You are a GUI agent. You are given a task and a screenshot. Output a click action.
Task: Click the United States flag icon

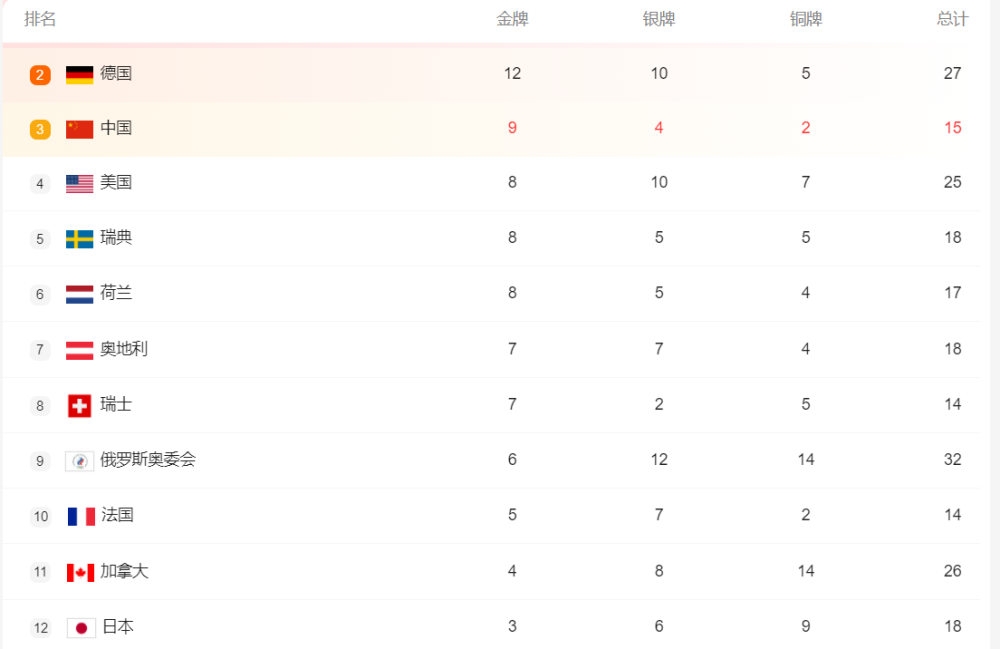pyautogui.click(x=79, y=184)
